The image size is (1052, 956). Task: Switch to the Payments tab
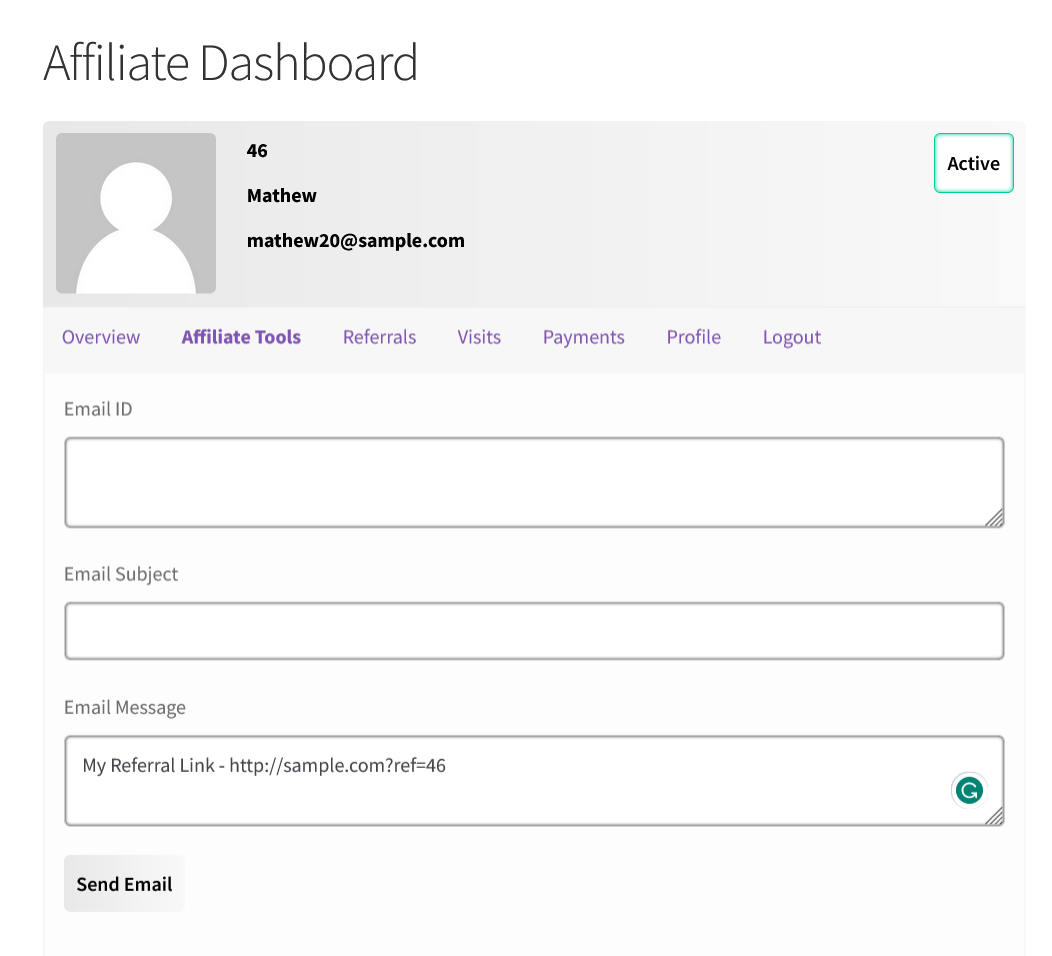(583, 337)
